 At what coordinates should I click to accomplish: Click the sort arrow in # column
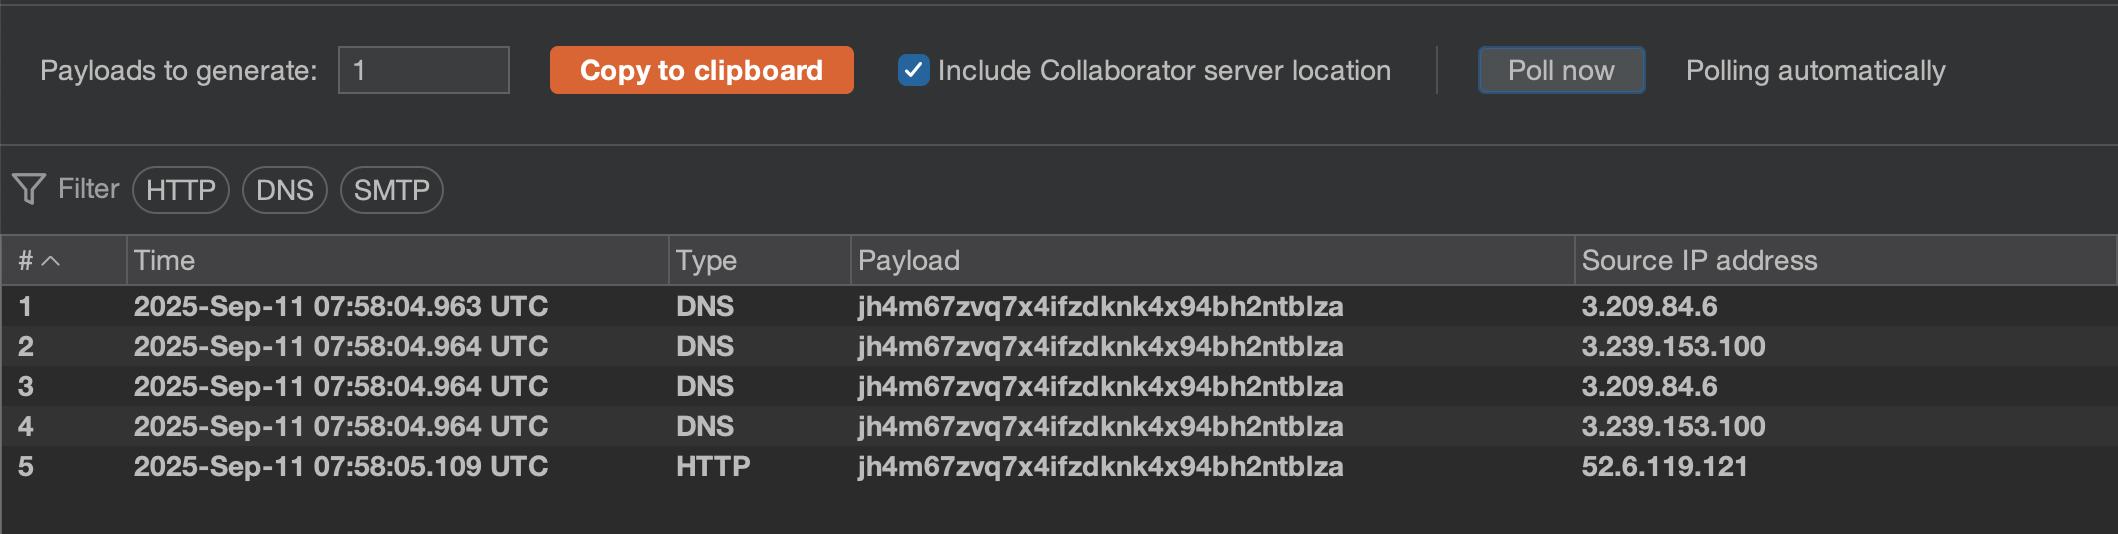click(51, 261)
